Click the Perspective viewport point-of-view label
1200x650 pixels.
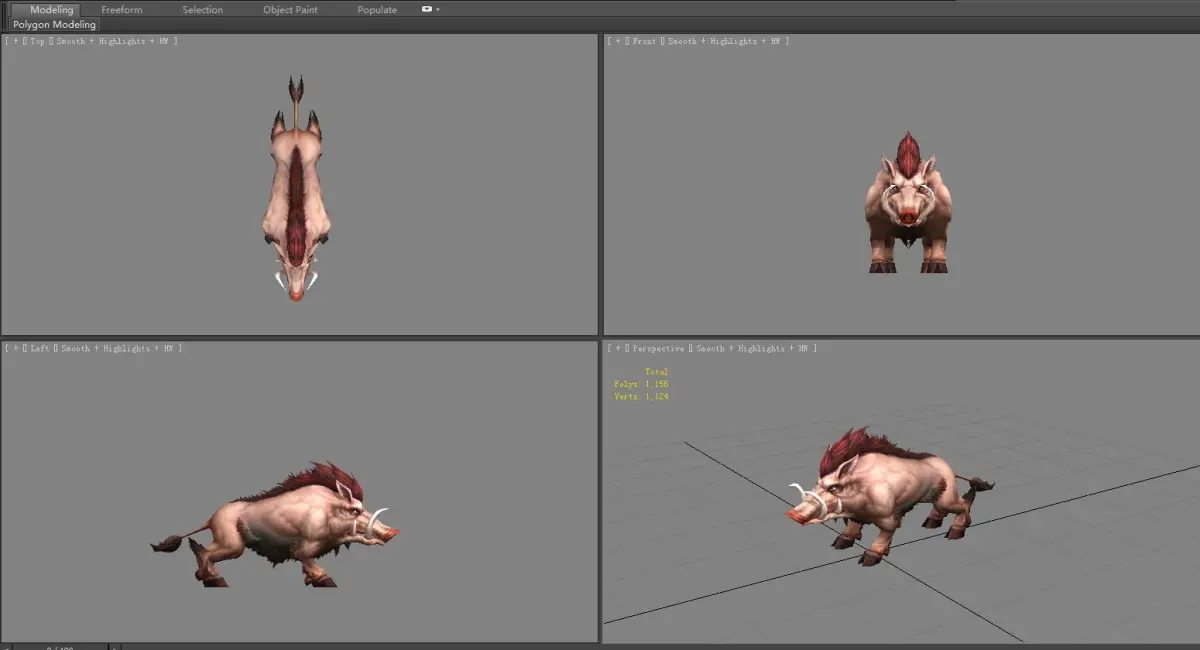click(x=658, y=348)
